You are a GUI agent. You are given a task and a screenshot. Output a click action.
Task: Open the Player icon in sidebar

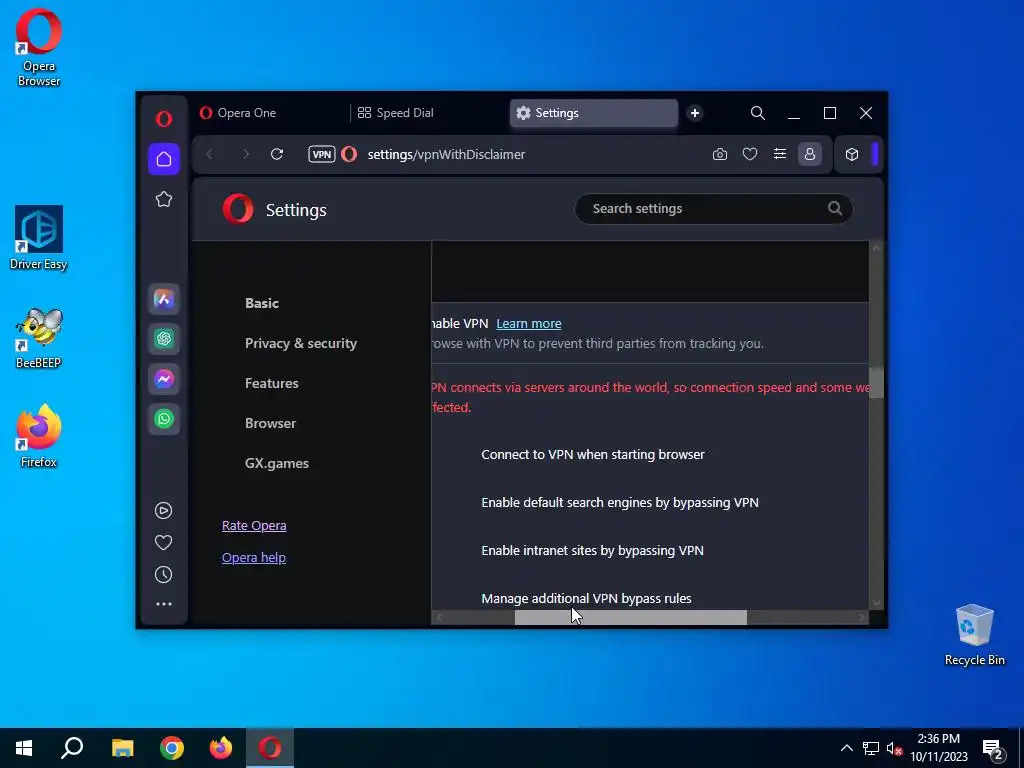(163, 511)
